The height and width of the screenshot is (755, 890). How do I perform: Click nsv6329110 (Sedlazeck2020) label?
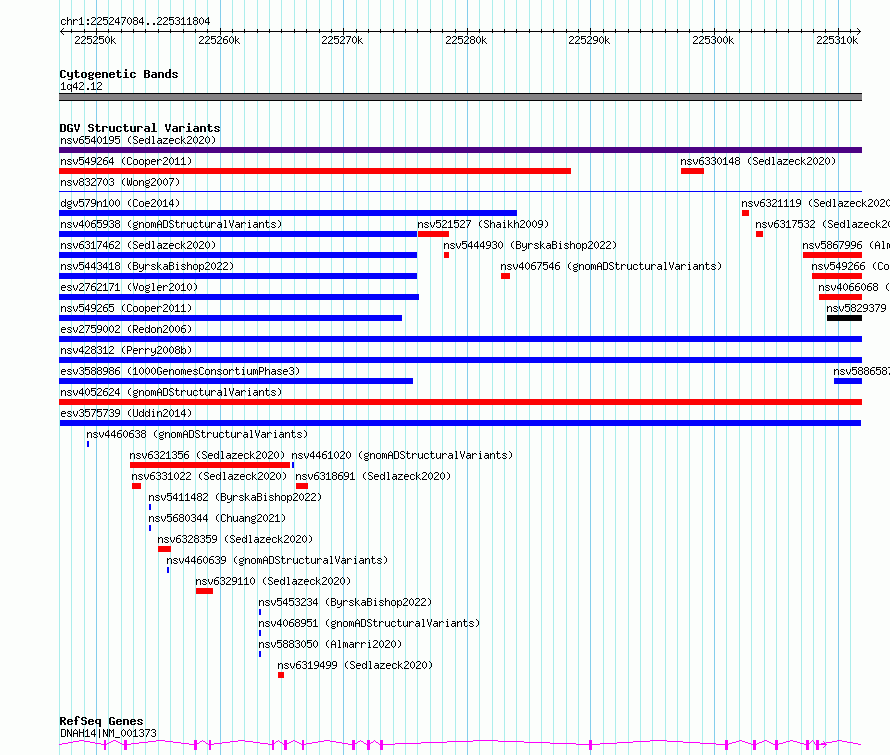click(x=273, y=581)
